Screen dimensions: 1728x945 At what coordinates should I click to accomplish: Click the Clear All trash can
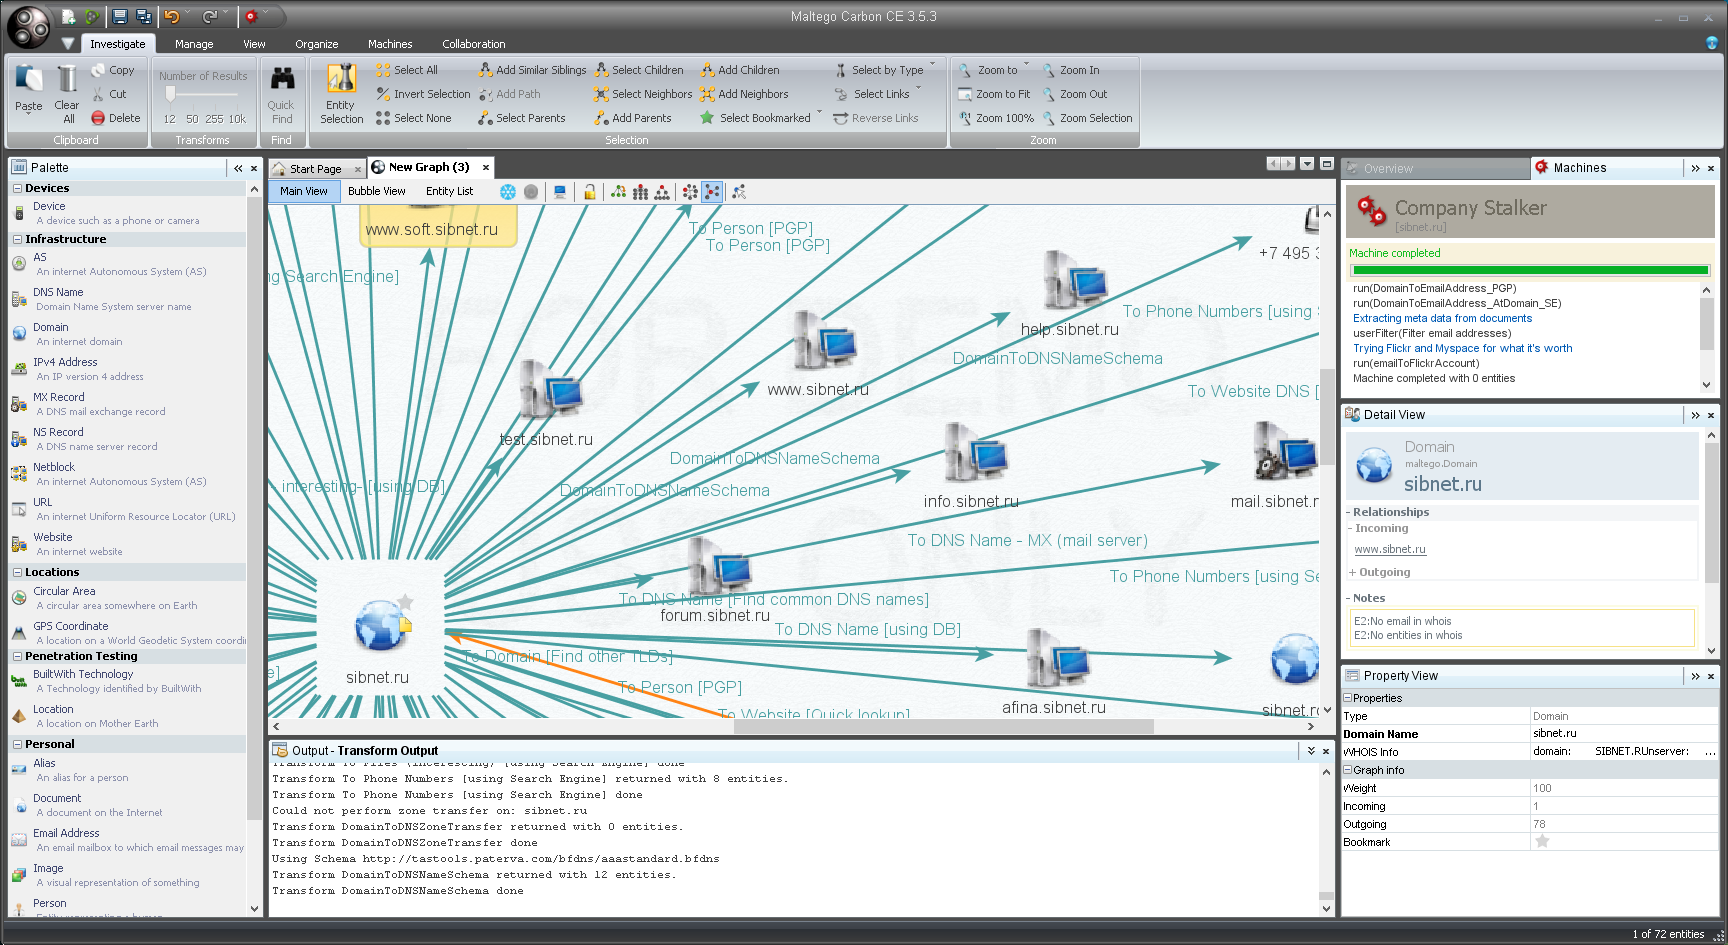66,80
